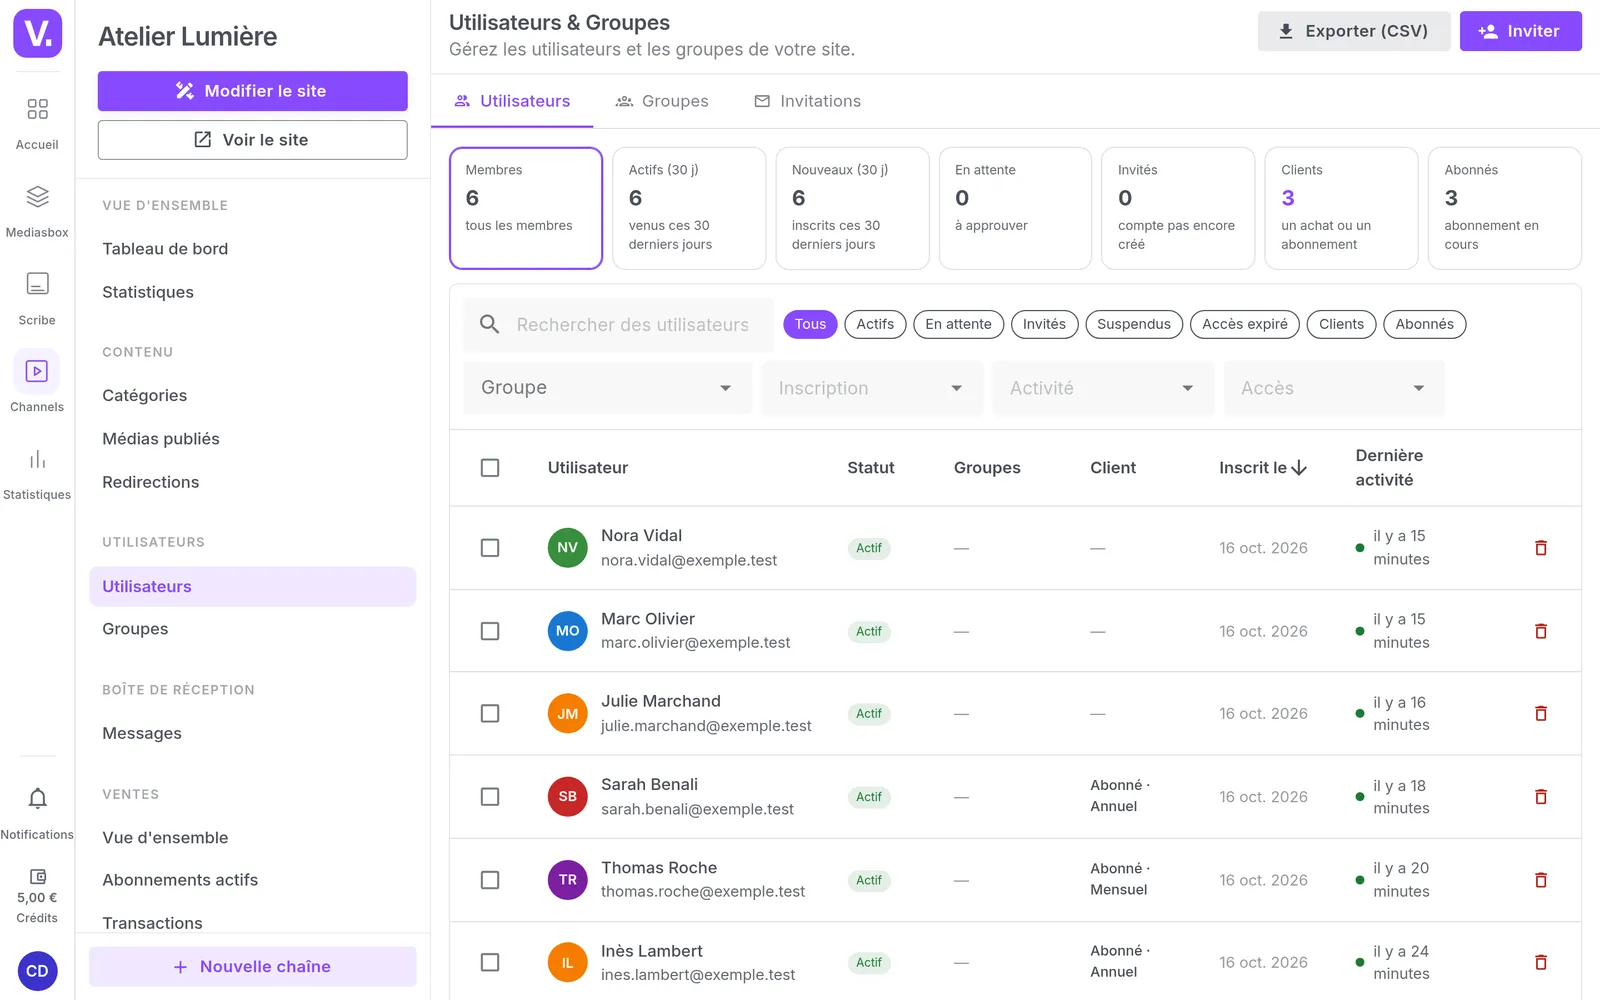Image resolution: width=1600 pixels, height=1000 pixels.
Task: Open the Accueil home icon
Action: (37, 109)
